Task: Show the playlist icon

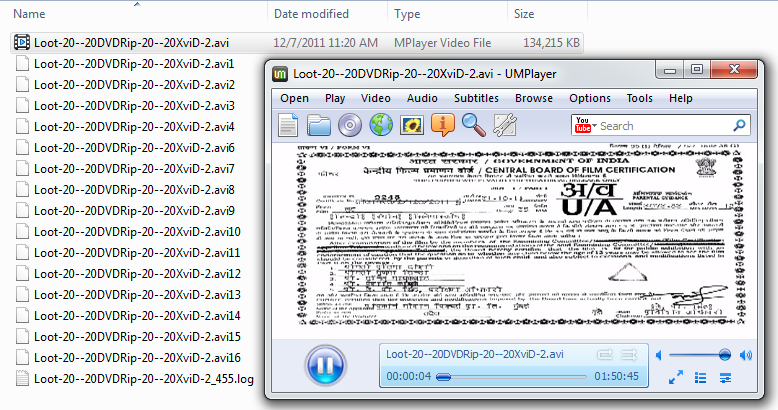Action: [701, 378]
